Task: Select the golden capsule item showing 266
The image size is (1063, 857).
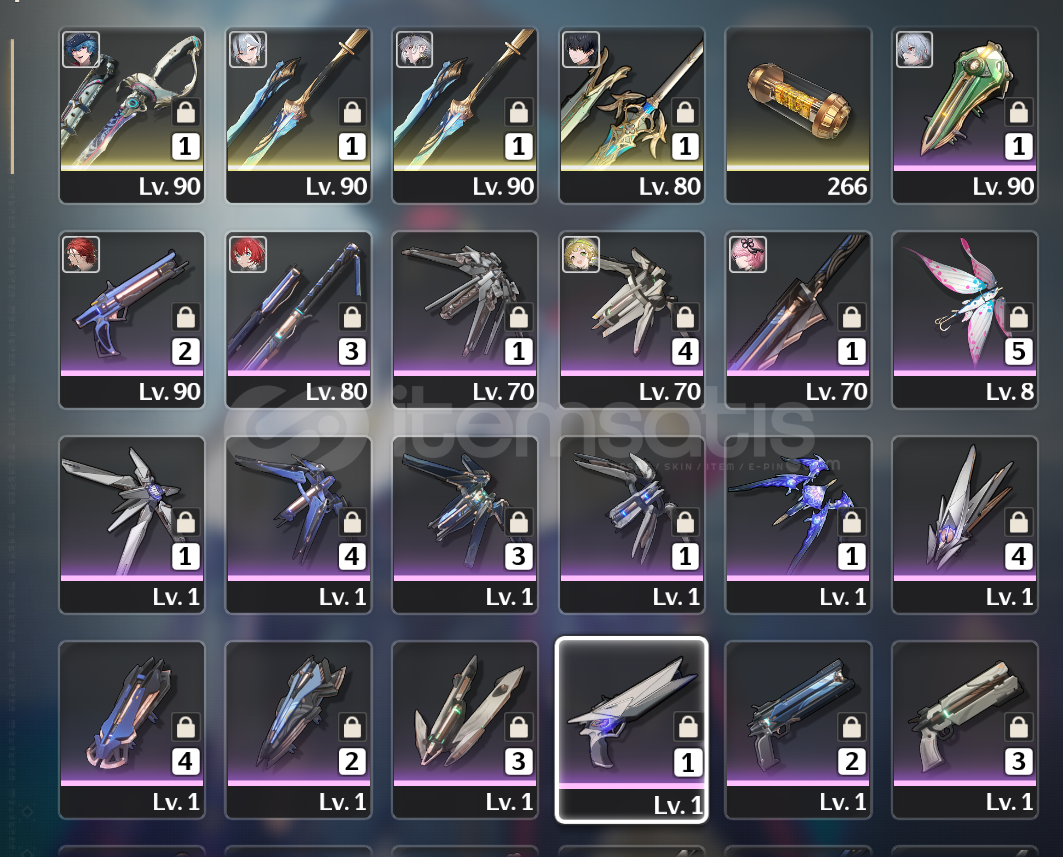Action: pos(798,115)
